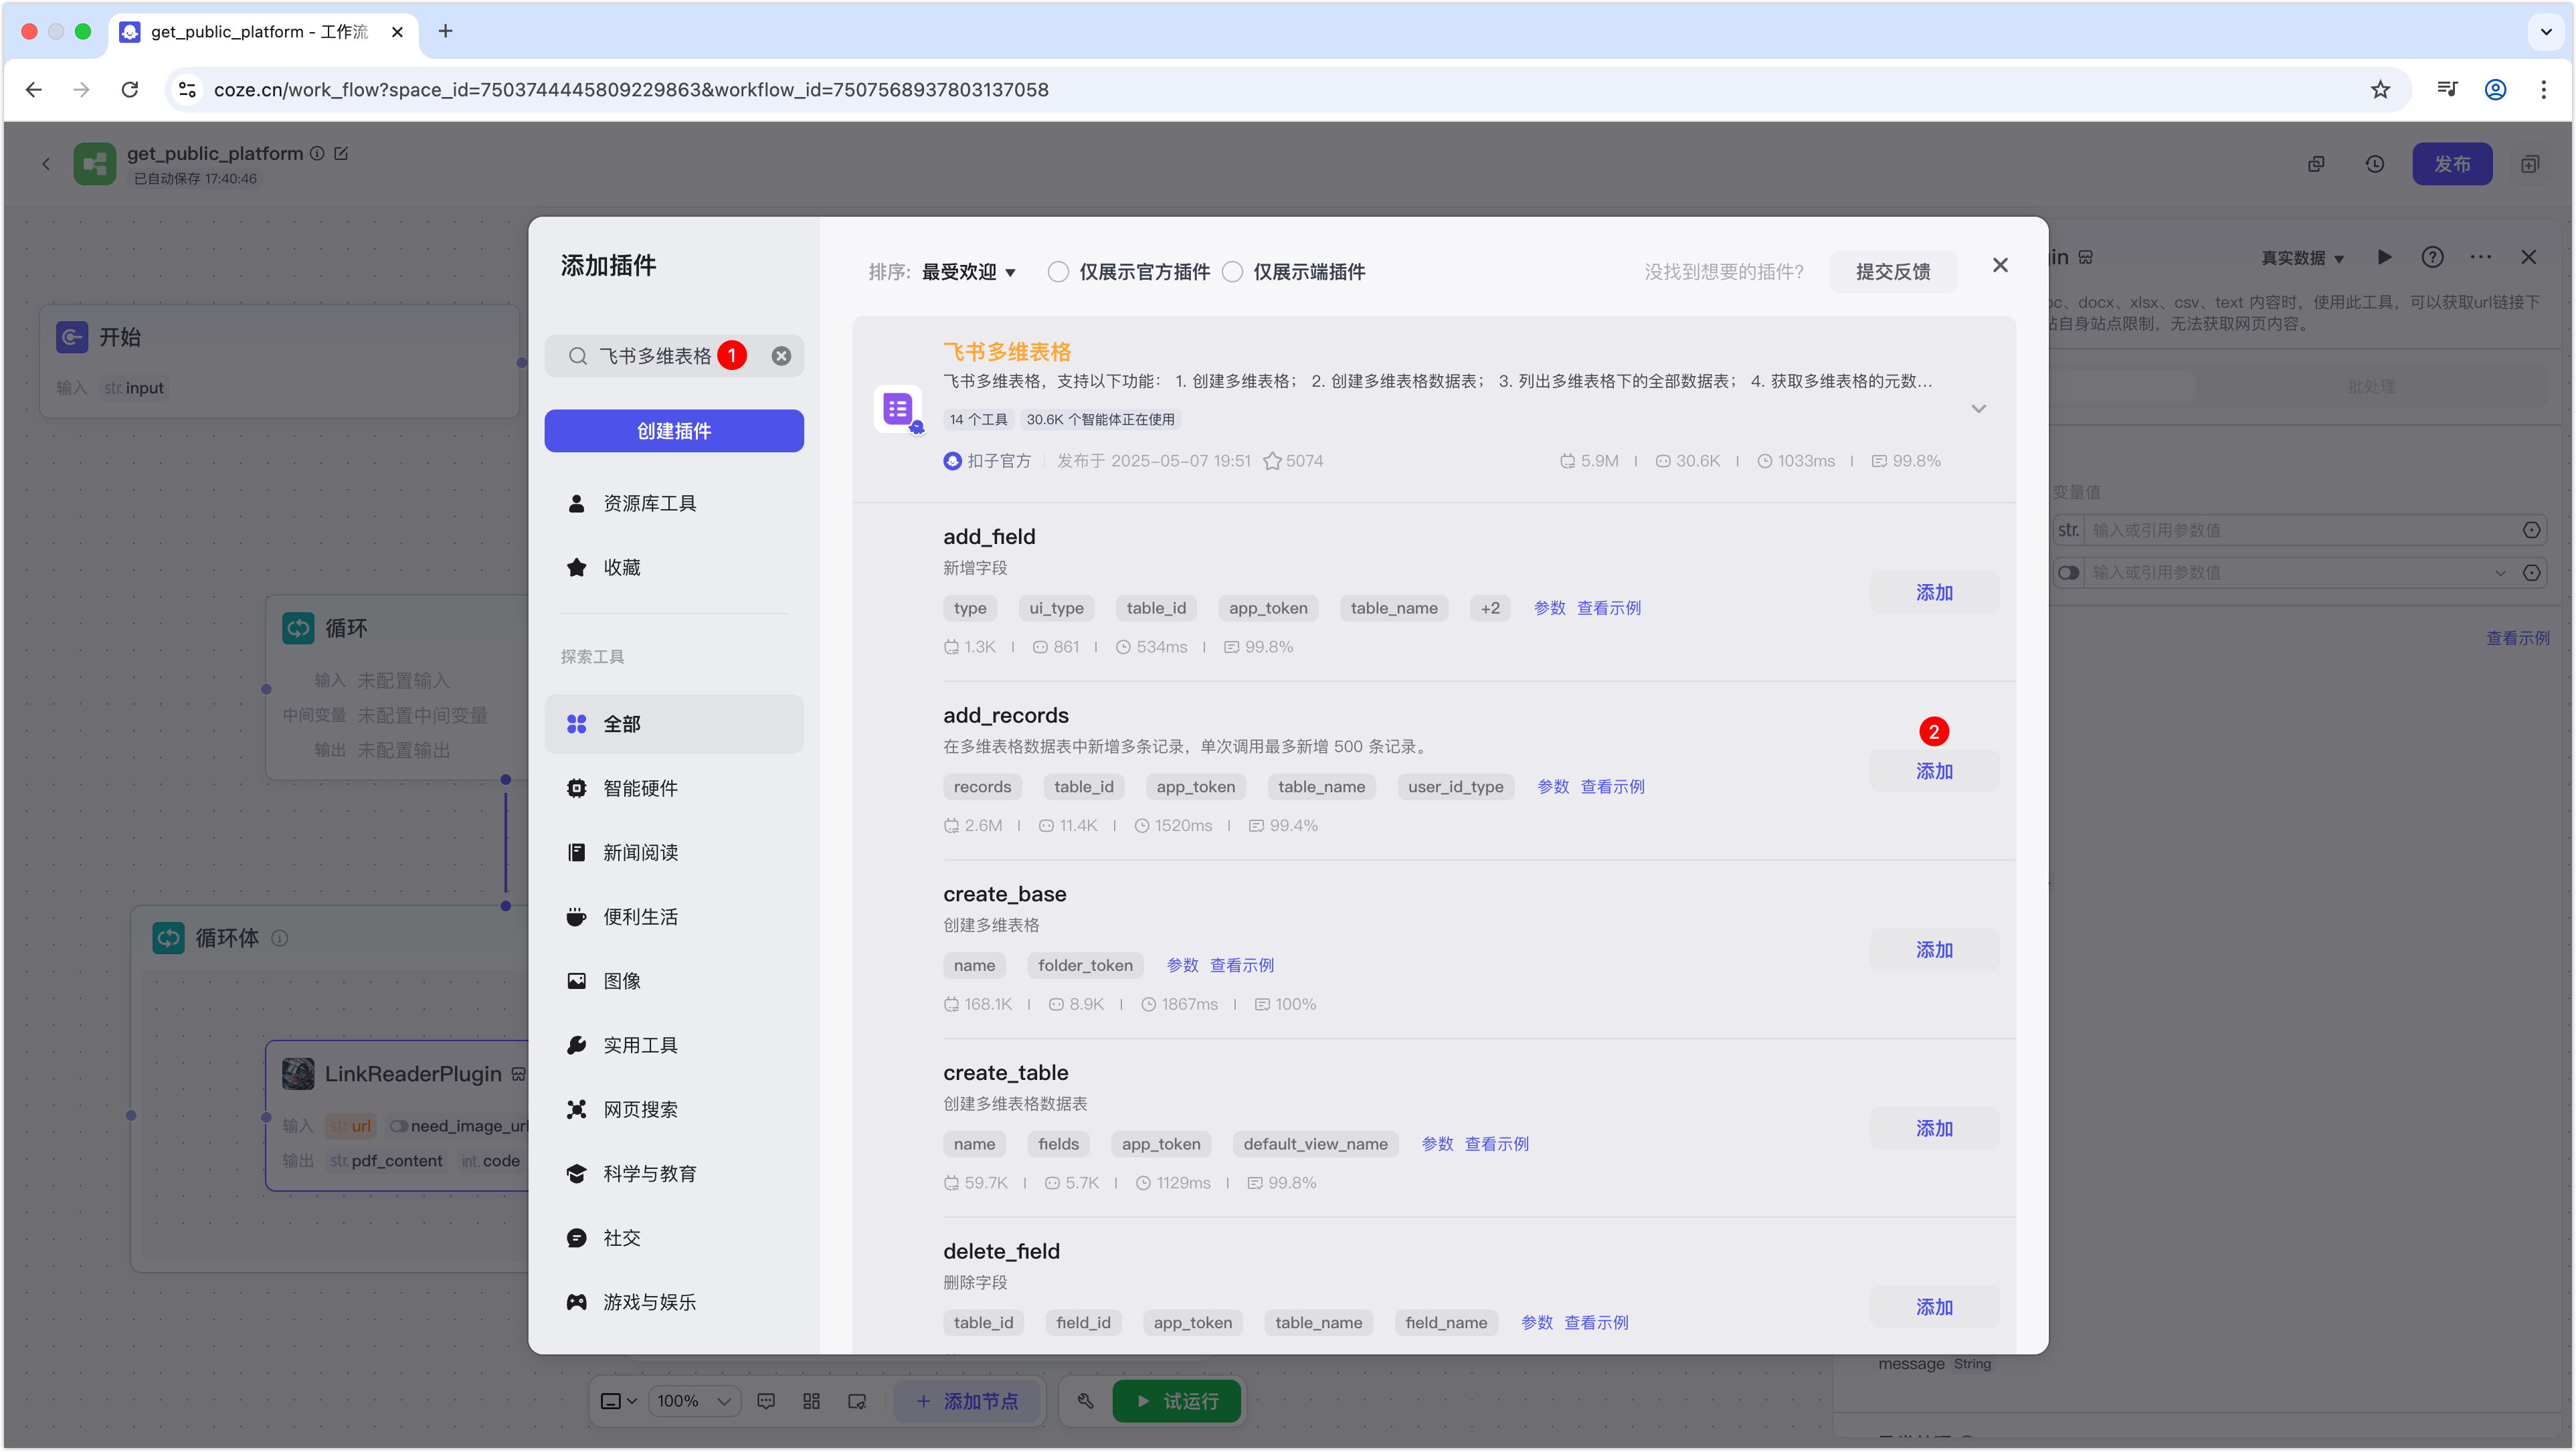The width and height of the screenshot is (2576, 1452).
Task: Open the 100% zoom level dropdown
Action: pos(695,1401)
